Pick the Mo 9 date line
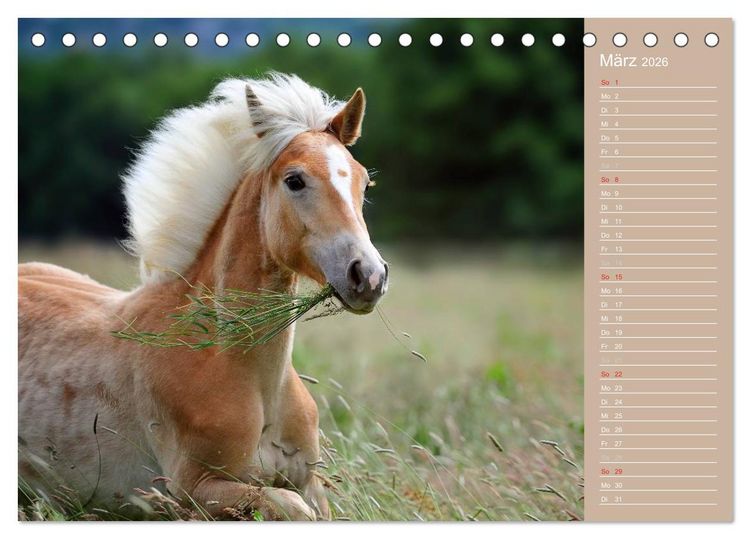750x539 pixels. 658,194
